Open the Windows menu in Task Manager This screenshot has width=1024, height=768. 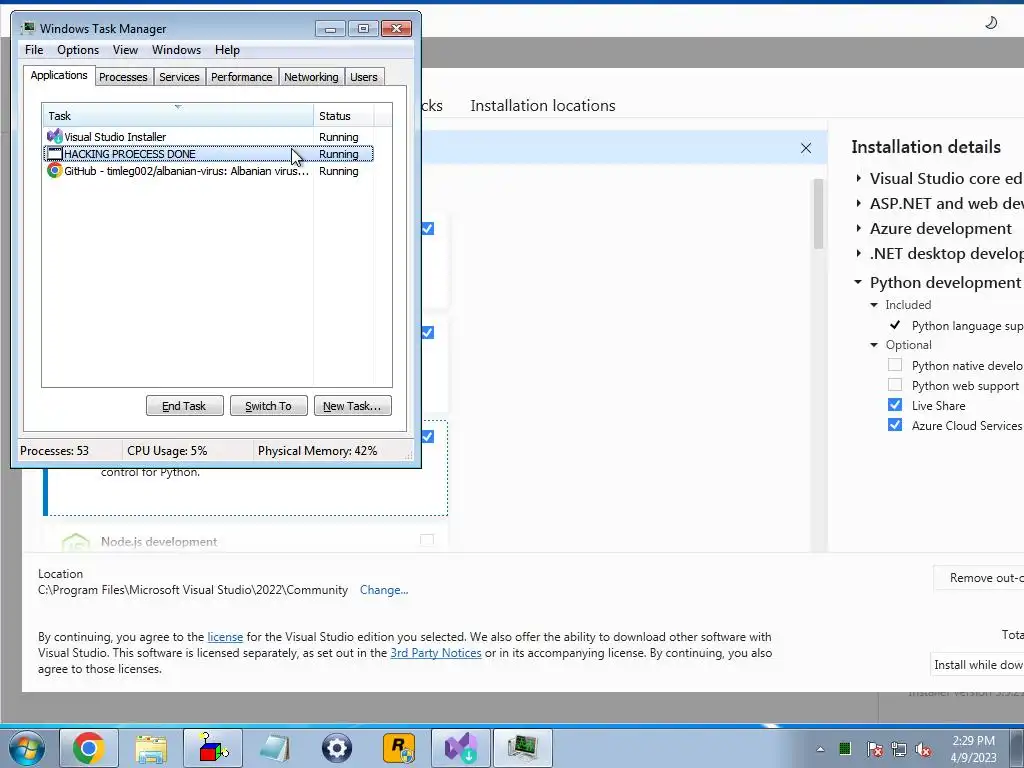(176, 50)
